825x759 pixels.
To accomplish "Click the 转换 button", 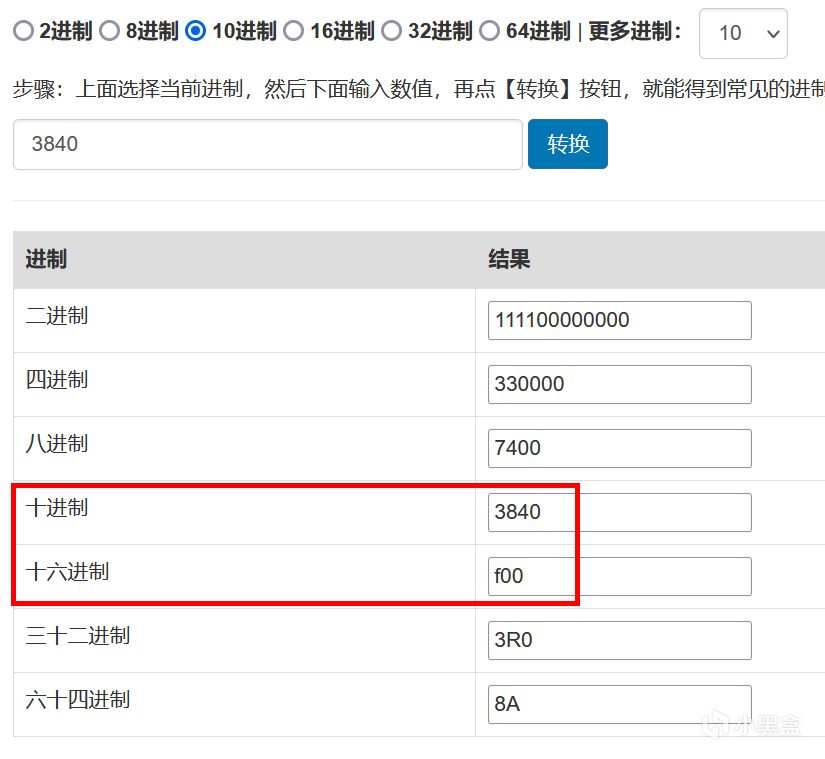I will click(567, 144).
